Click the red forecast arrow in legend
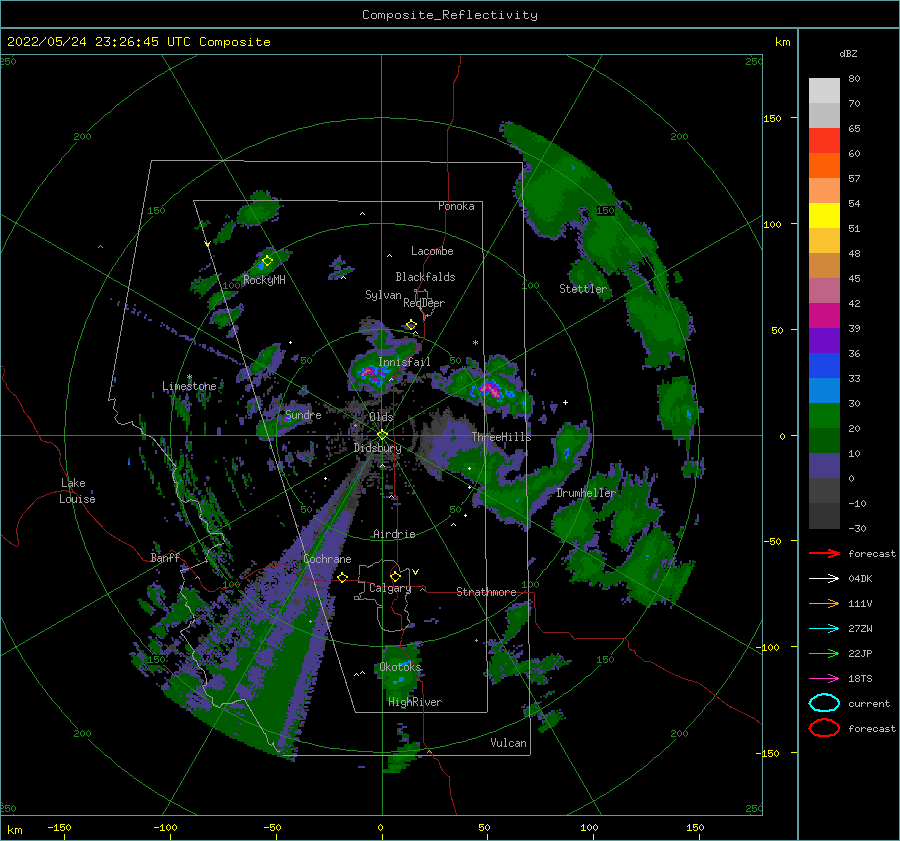The image size is (900, 841). pyautogui.click(x=824, y=553)
